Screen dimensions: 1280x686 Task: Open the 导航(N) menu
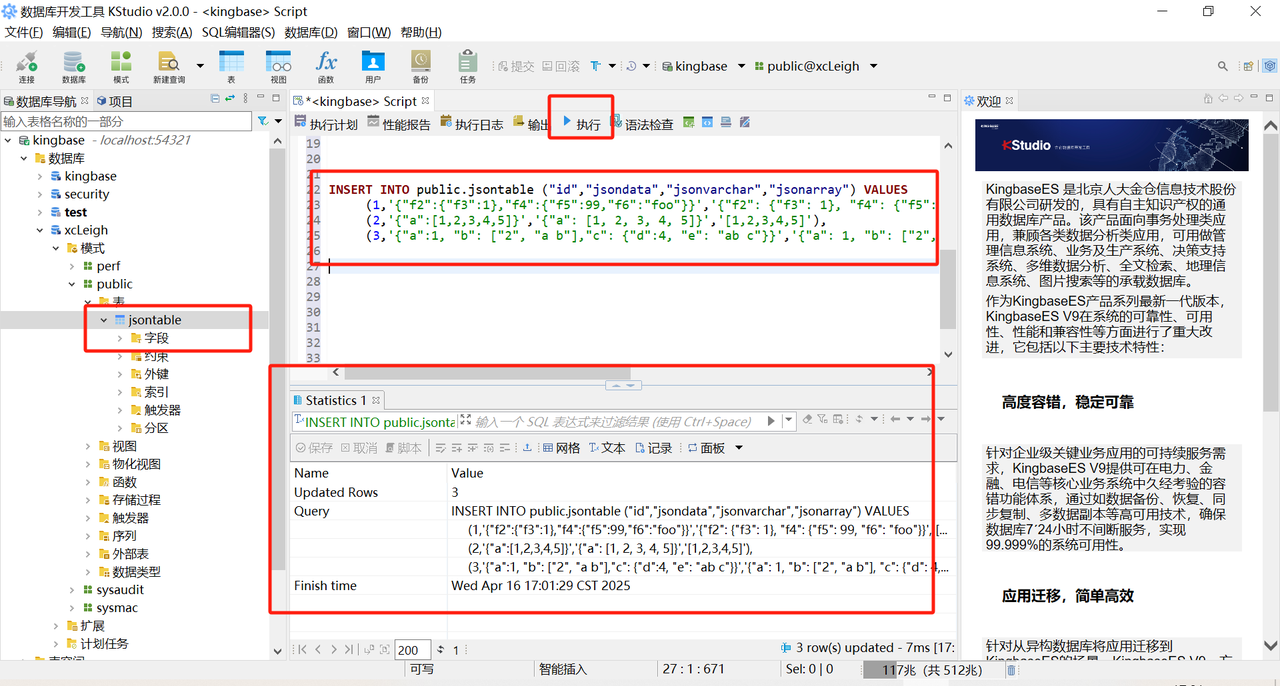[121, 32]
